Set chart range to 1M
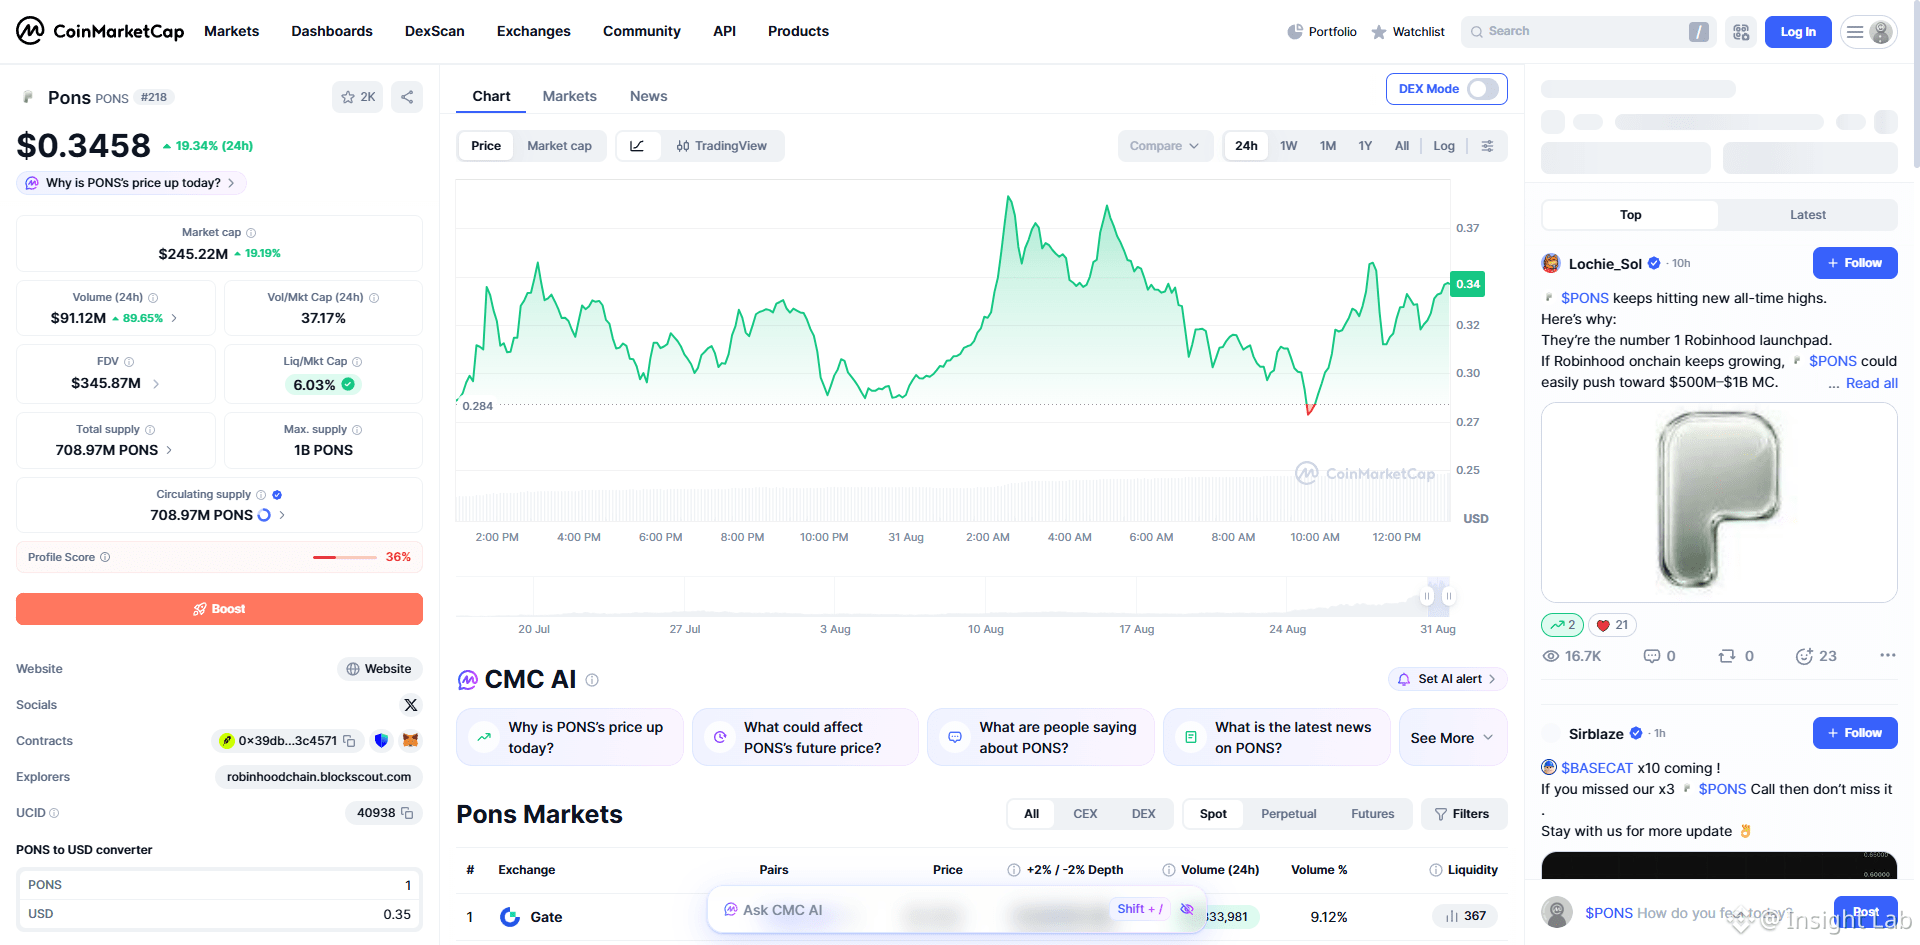1920x945 pixels. pyautogui.click(x=1328, y=146)
